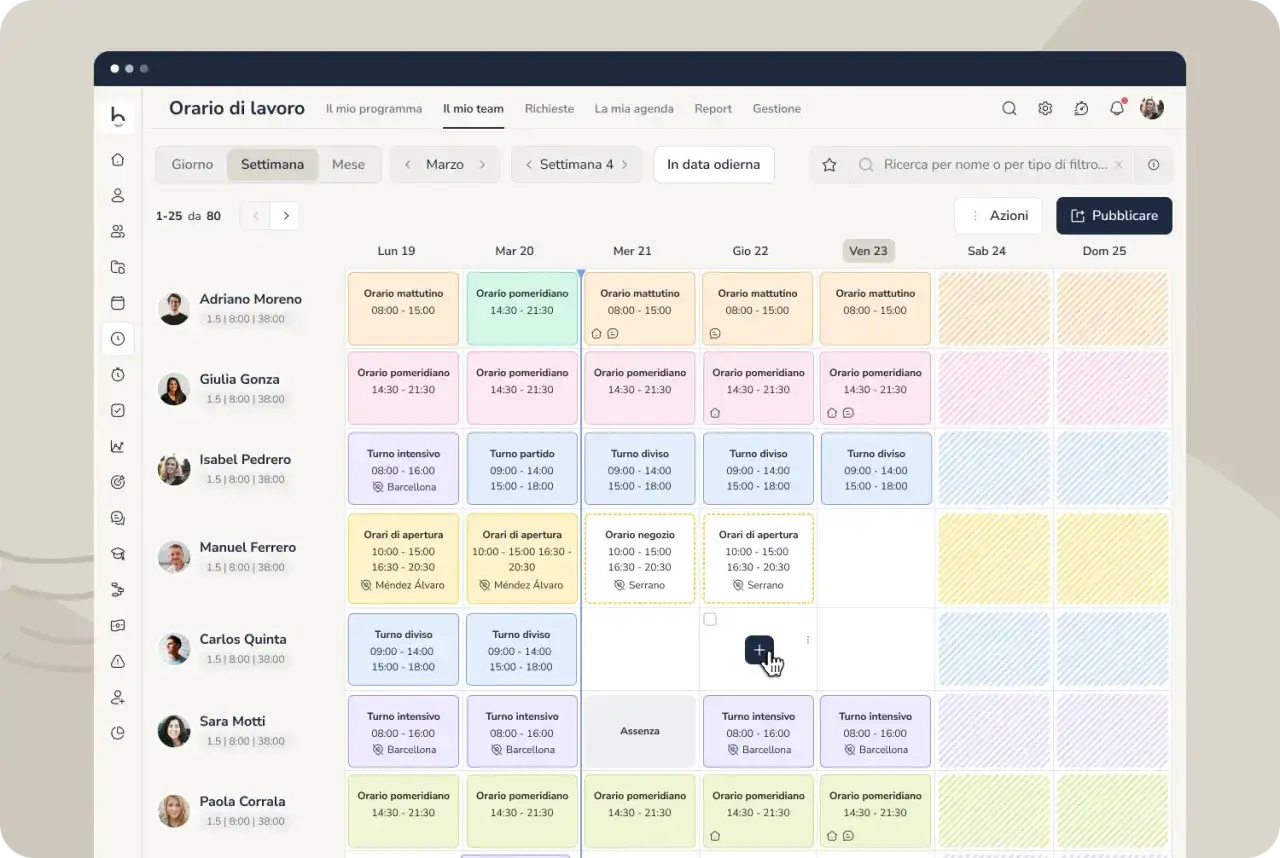Screen dimensions: 1280x858
Task: Switch to Mese view
Action: (348, 165)
